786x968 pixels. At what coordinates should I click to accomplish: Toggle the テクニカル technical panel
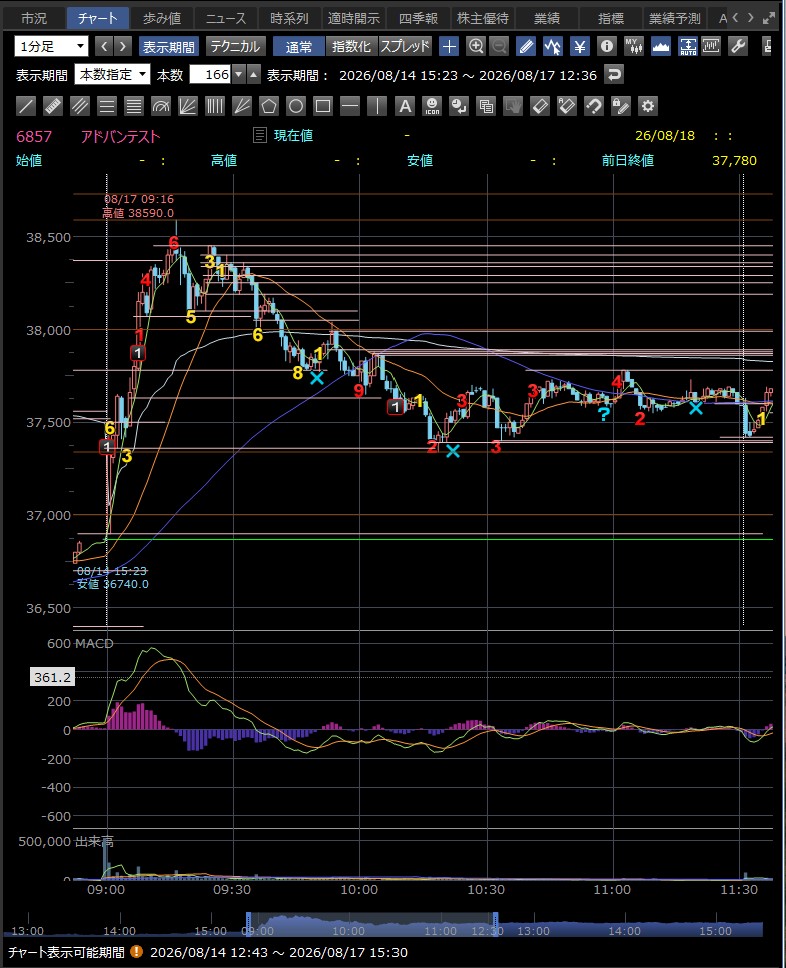pyautogui.click(x=235, y=46)
